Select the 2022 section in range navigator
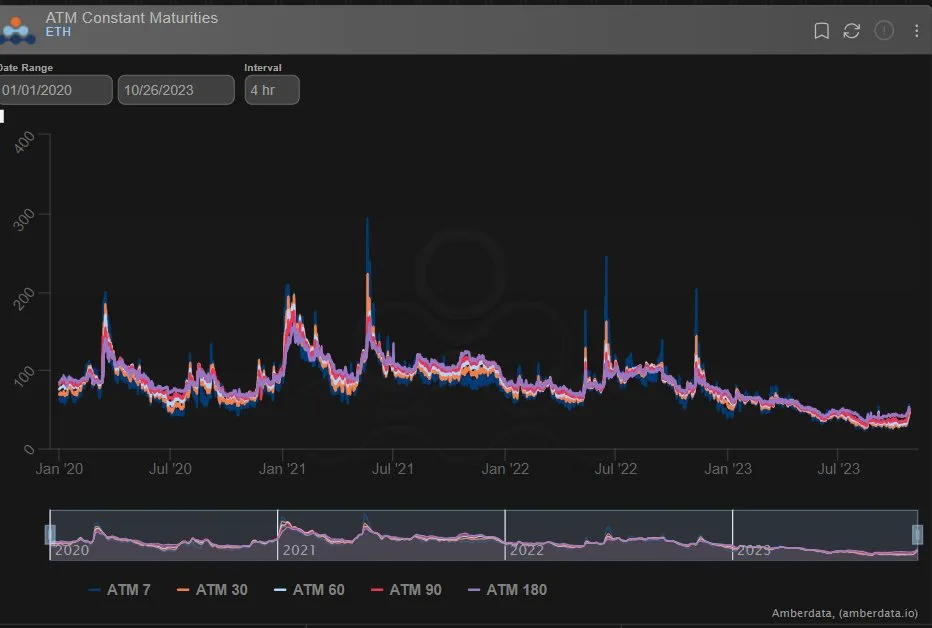The width and height of the screenshot is (932, 628). coord(618,535)
